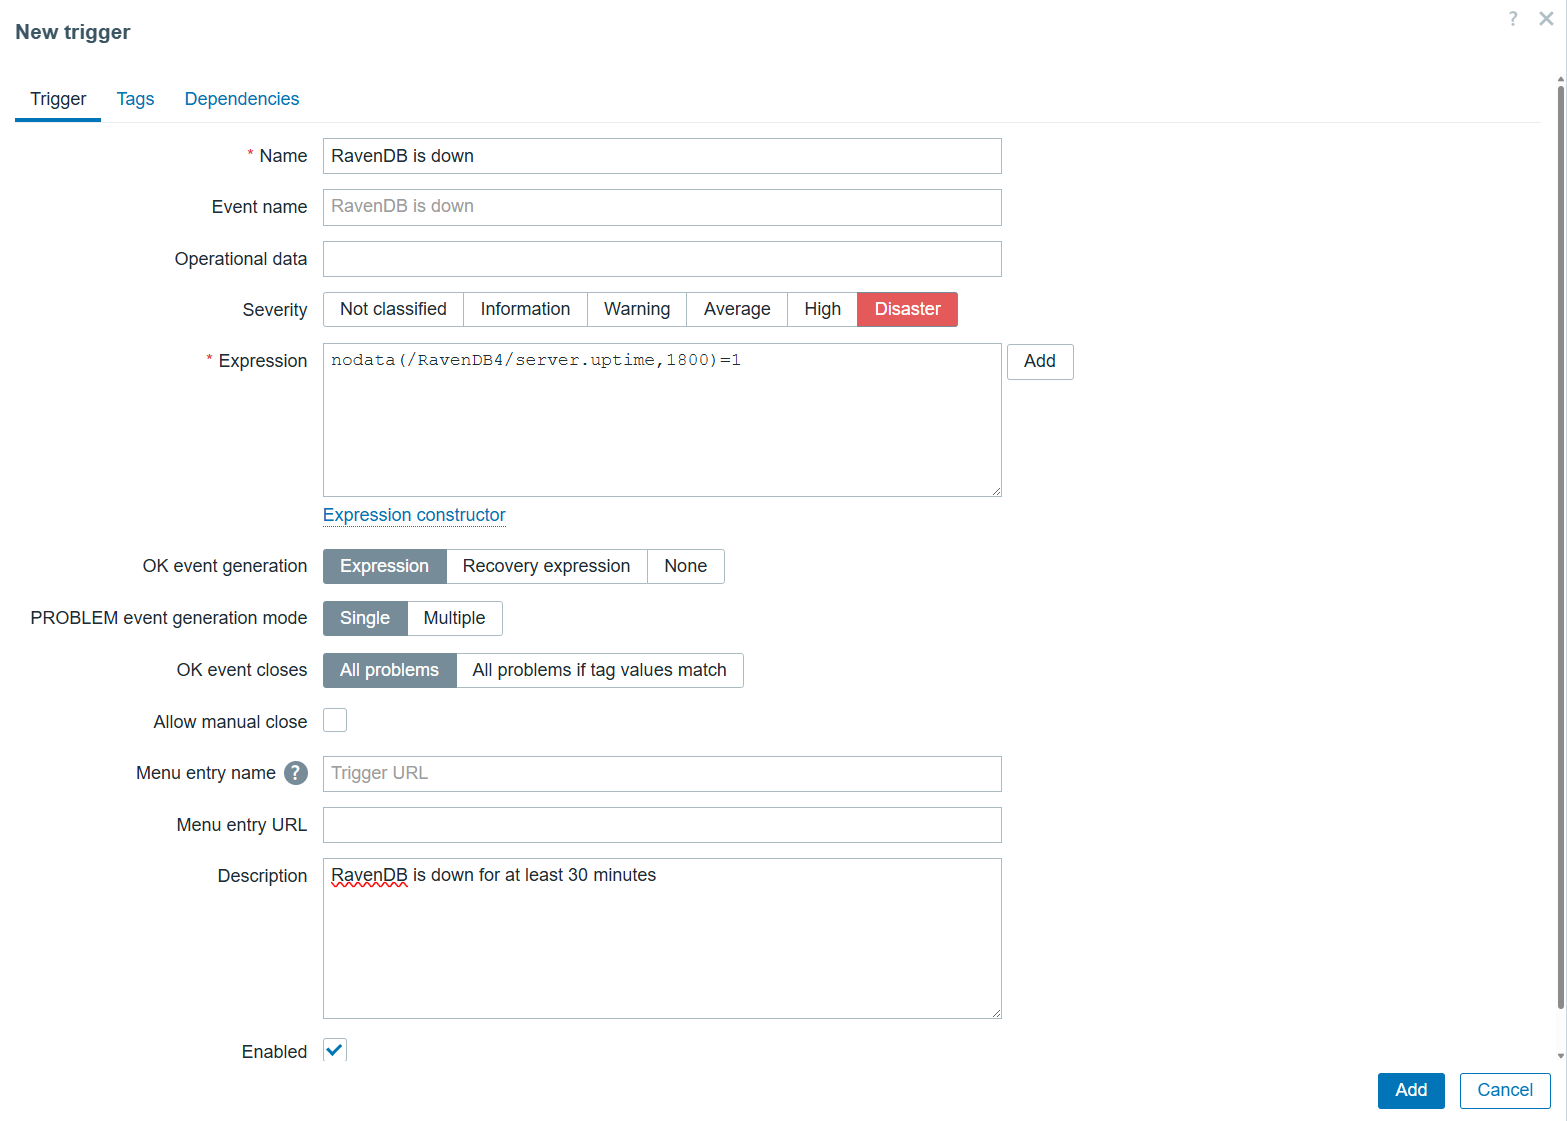
Task: Click the blue Add button to save trigger
Action: click(x=1410, y=1090)
